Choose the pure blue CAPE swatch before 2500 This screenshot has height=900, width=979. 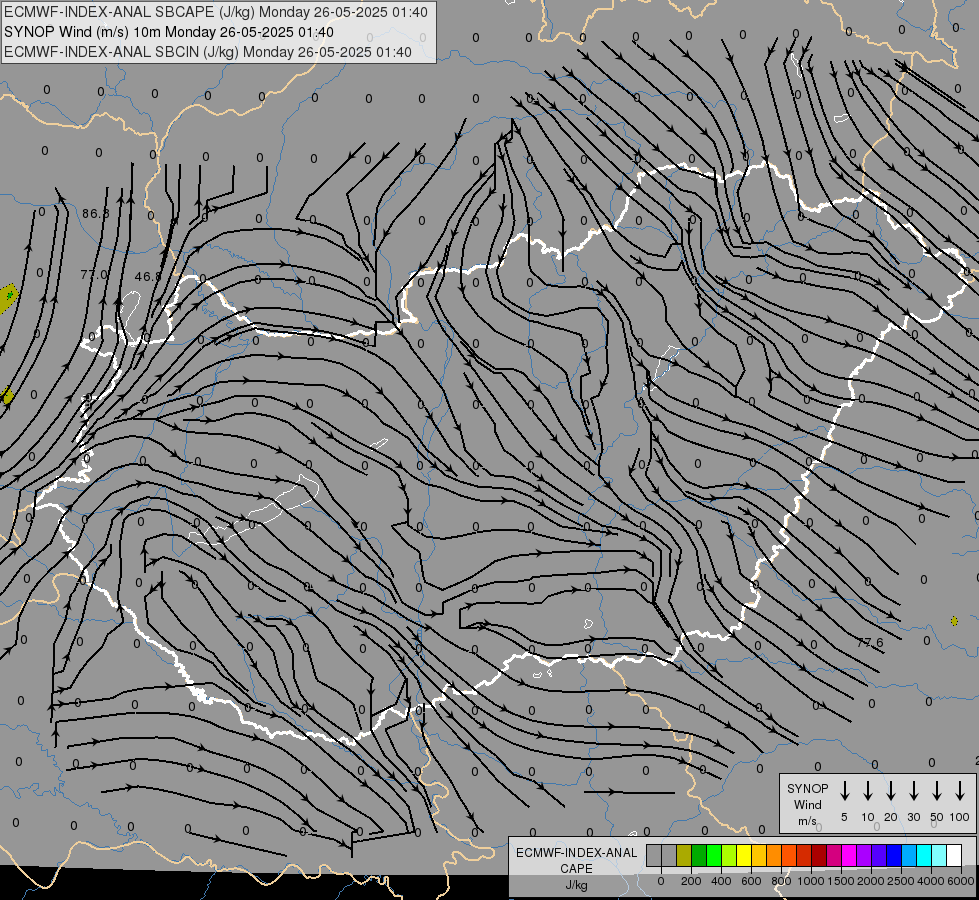(895, 856)
